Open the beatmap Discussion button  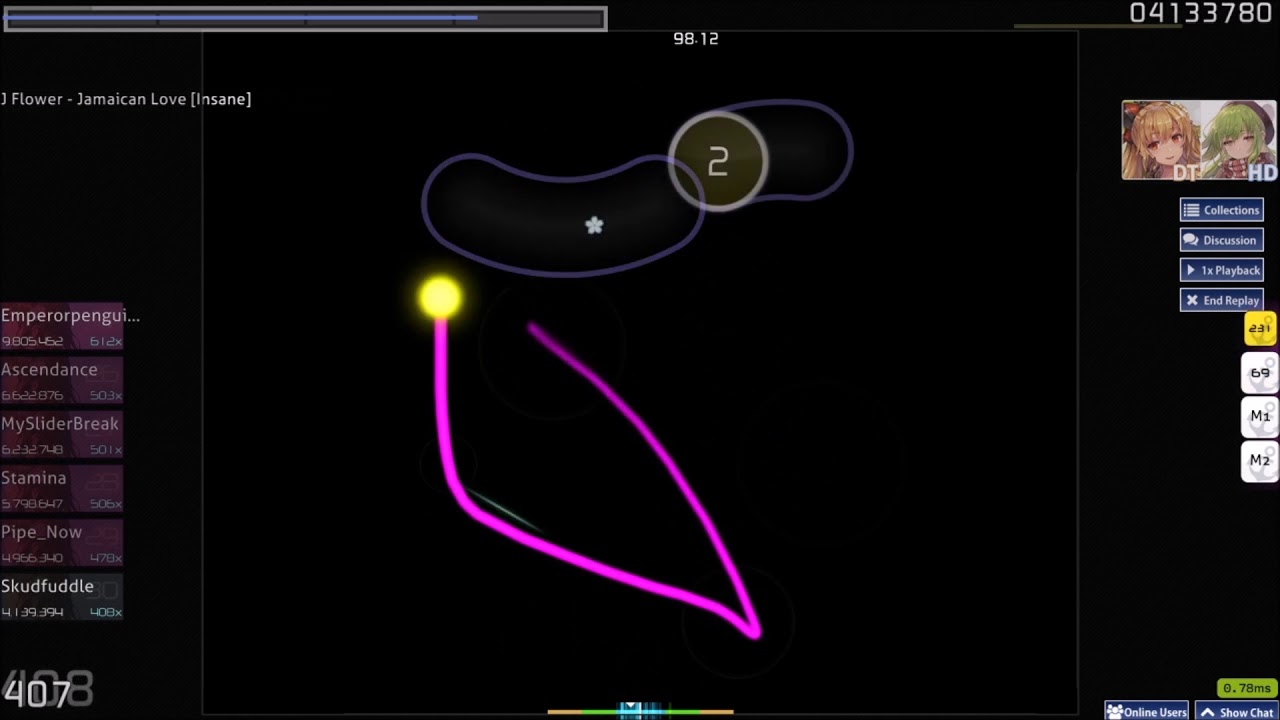[x=1221, y=240]
